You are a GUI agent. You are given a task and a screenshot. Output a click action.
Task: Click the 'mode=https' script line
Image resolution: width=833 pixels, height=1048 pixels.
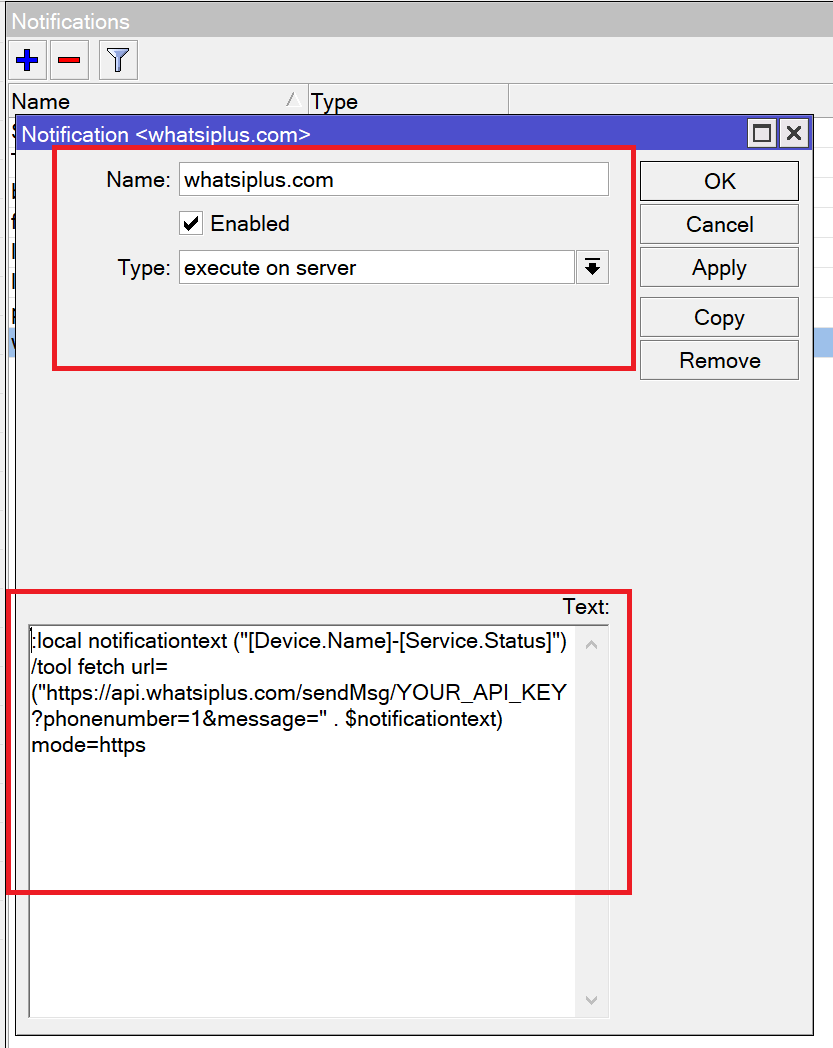tap(88, 745)
